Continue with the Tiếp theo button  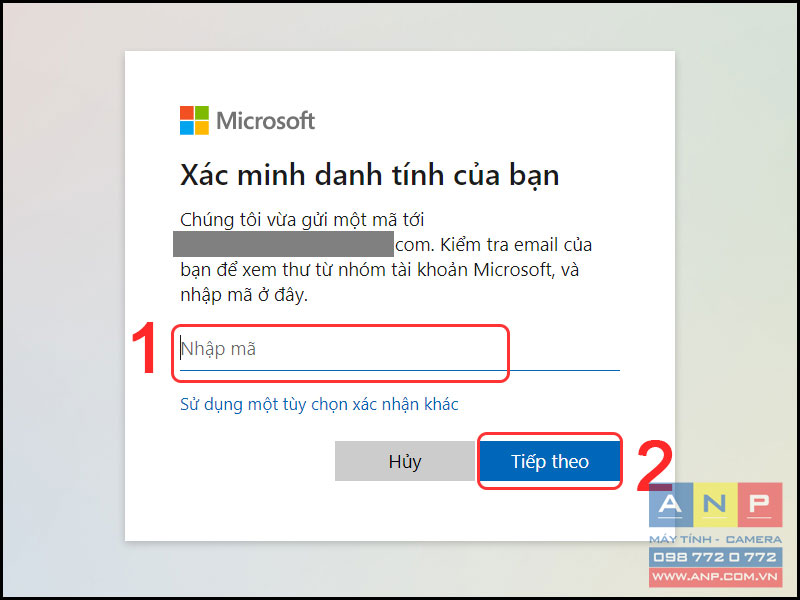point(549,461)
